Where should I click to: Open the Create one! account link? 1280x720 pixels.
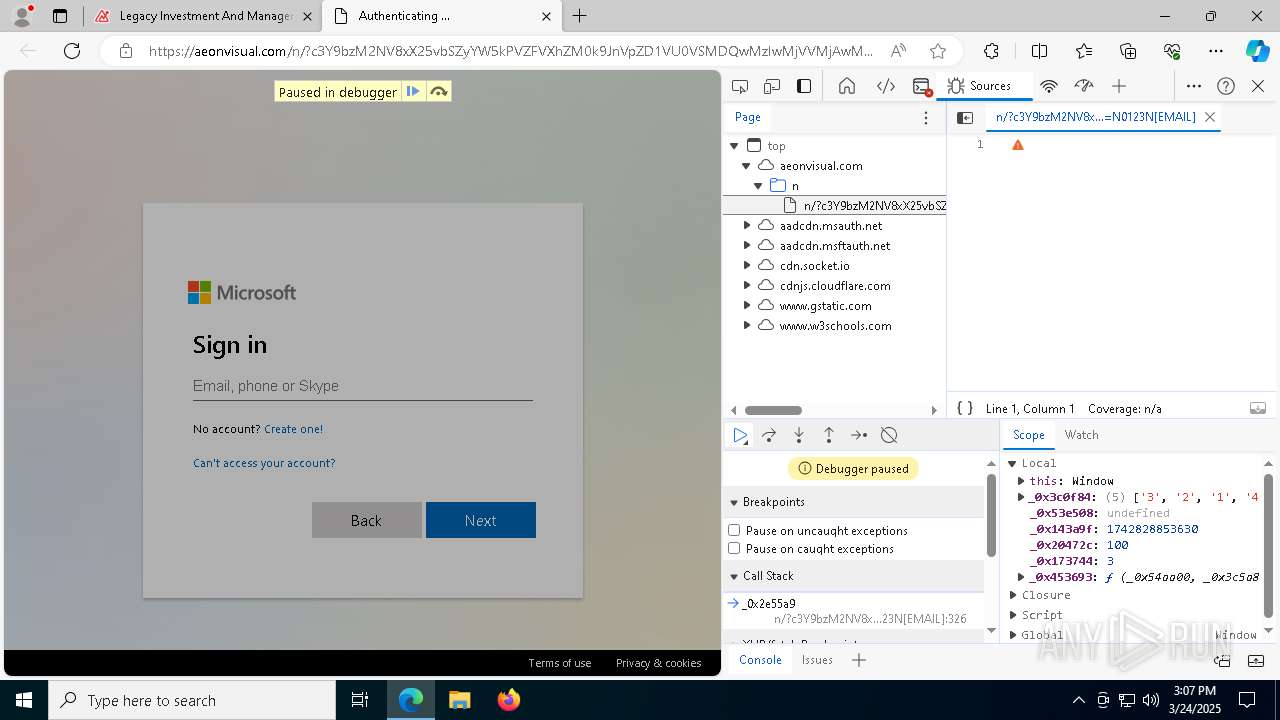coord(293,429)
